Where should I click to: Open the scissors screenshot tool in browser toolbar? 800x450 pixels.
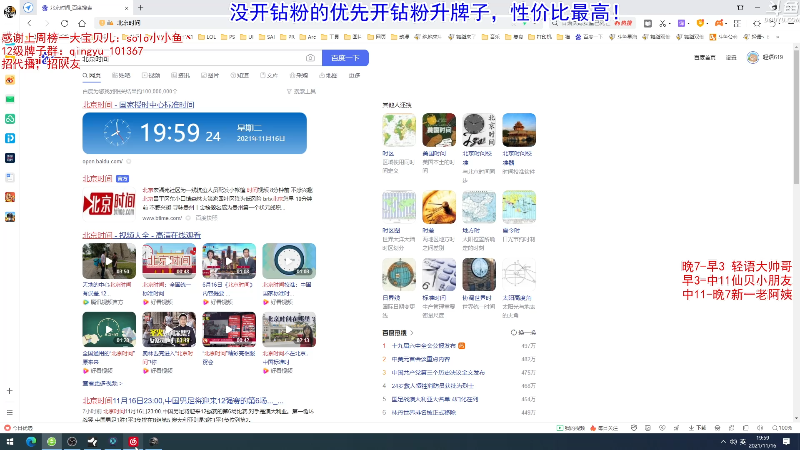[663, 23]
